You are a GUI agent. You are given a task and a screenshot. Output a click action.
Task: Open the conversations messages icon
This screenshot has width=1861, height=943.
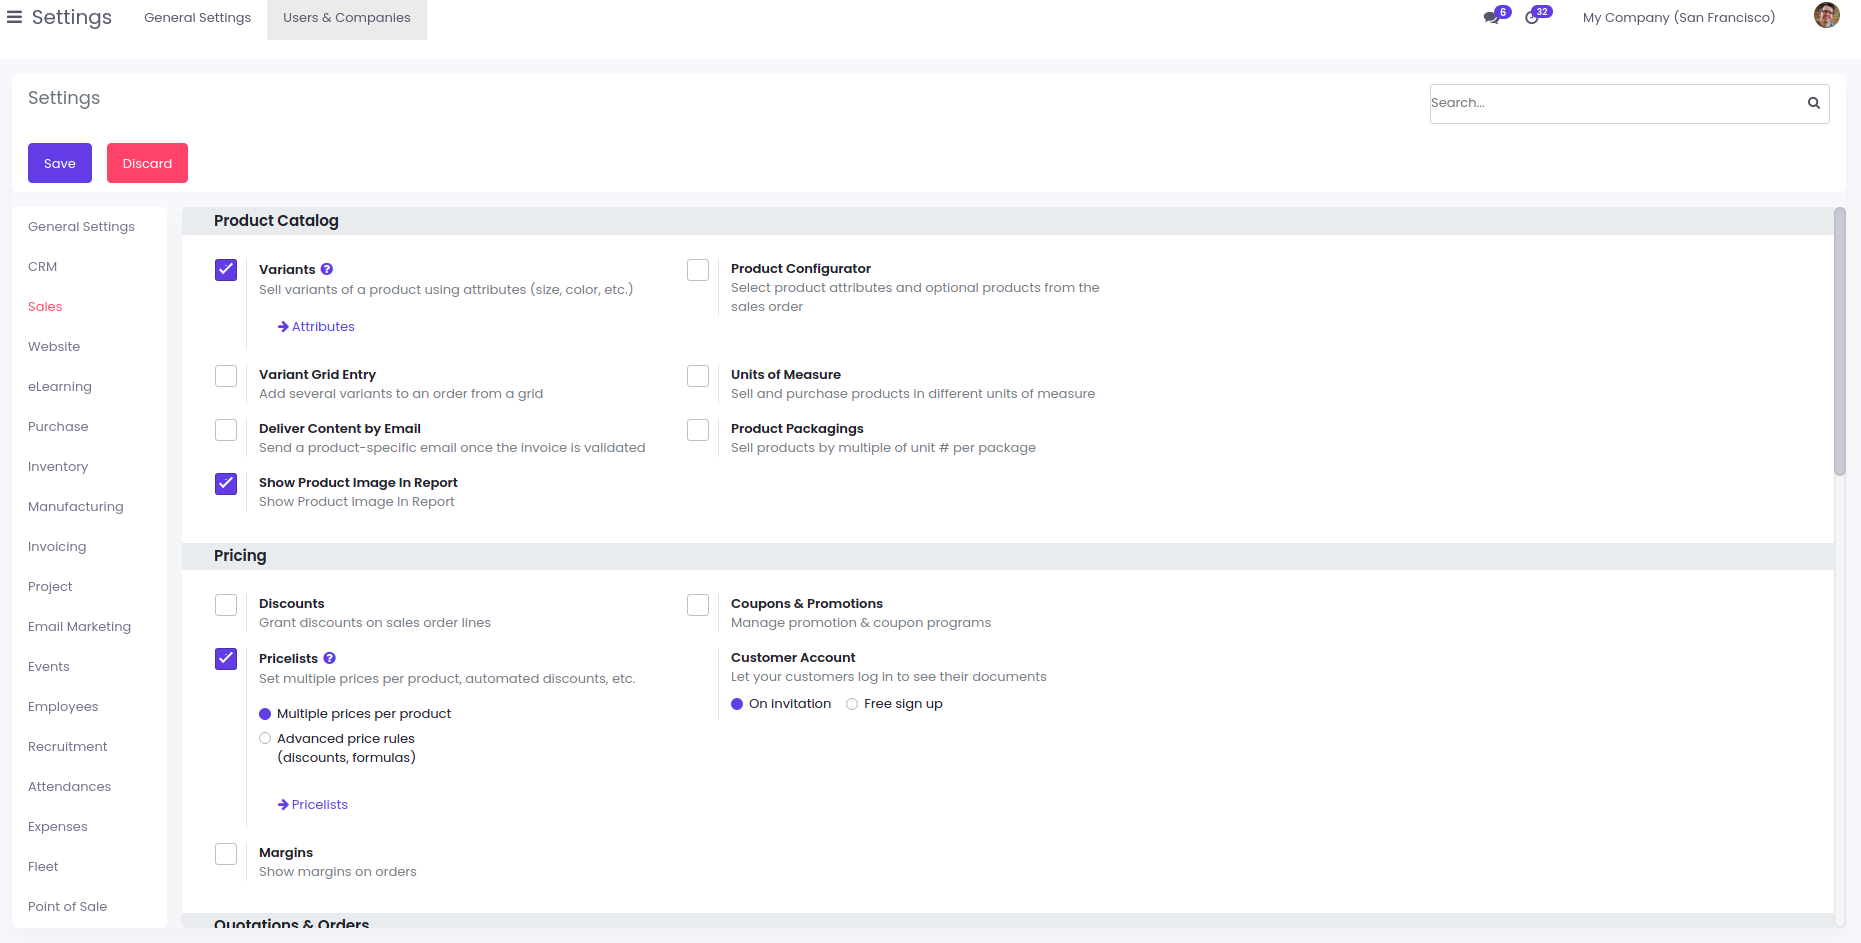tap(1491, 18)
